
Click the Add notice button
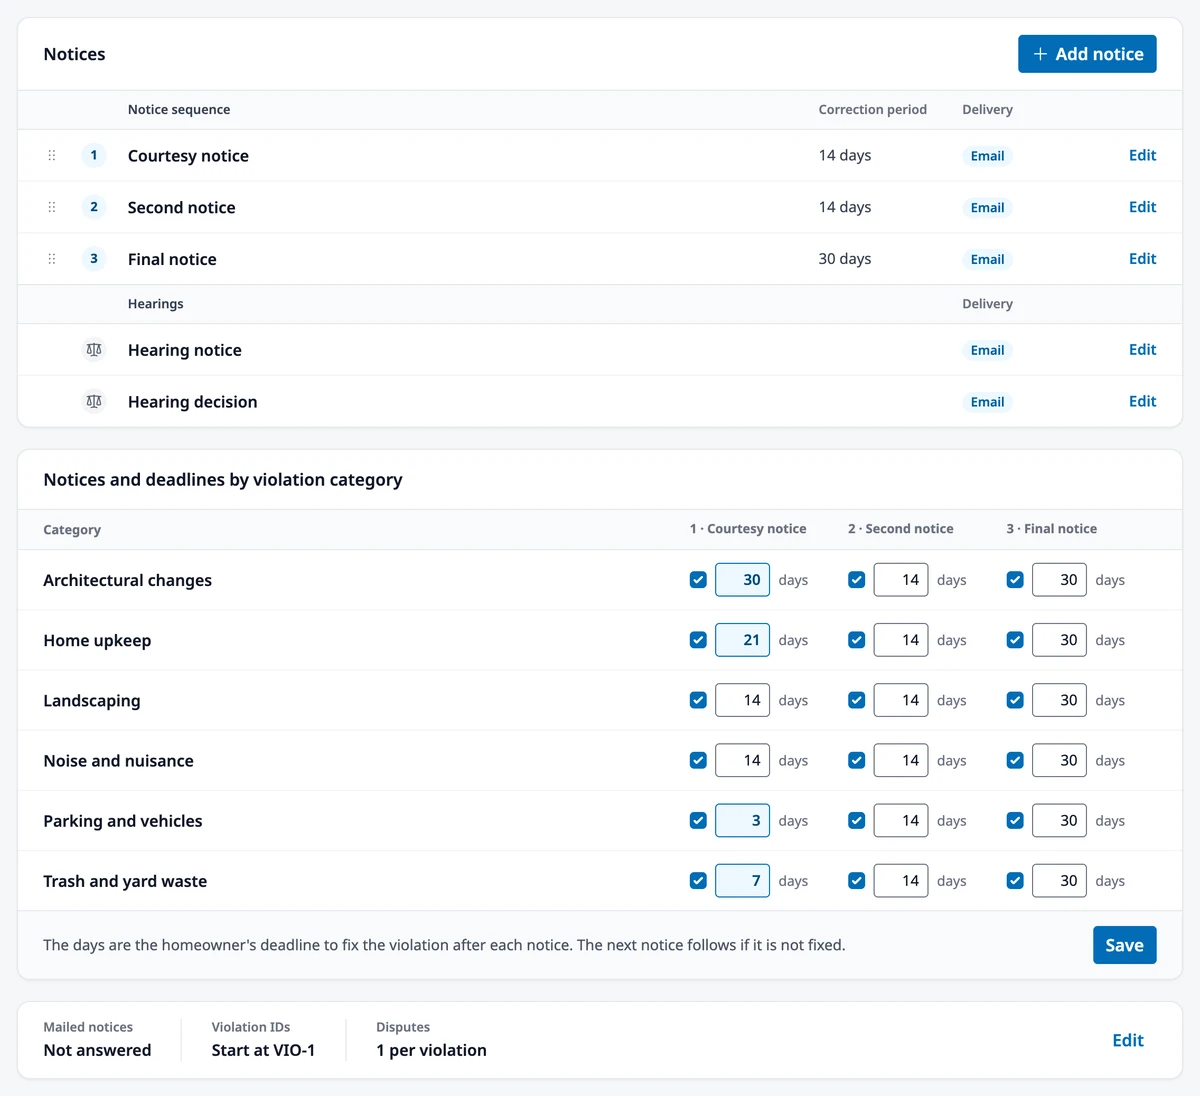[x=1087, y=54]
